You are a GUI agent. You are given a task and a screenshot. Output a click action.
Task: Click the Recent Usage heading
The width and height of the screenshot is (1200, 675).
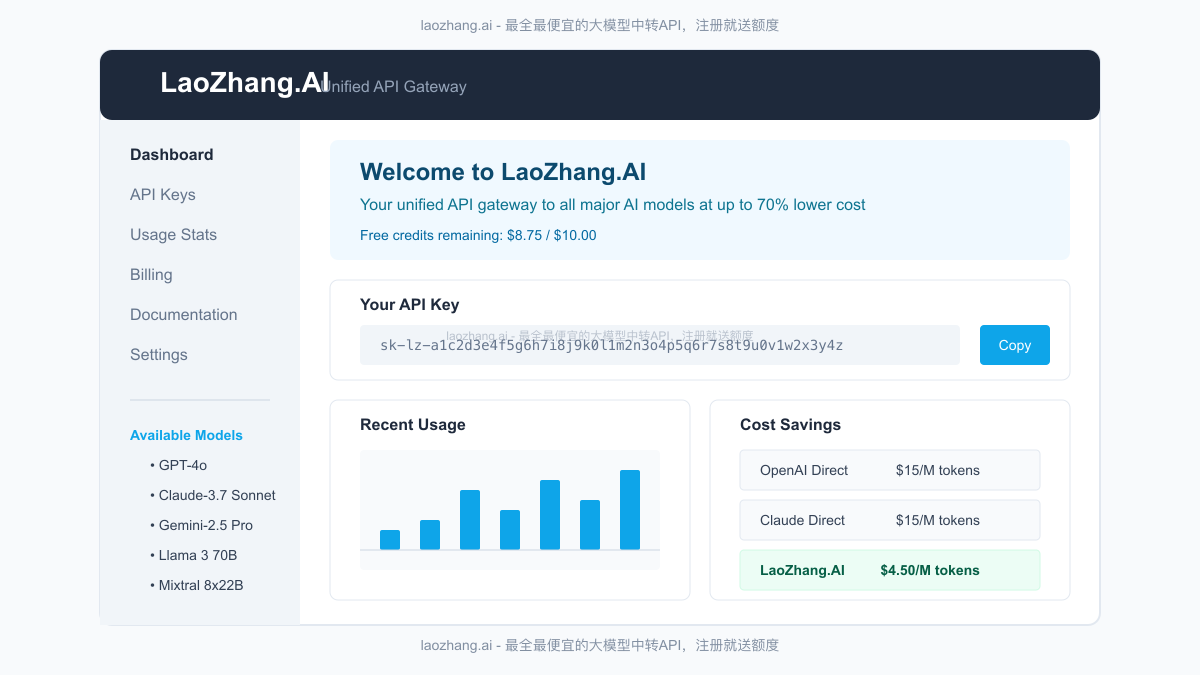point(413,425)
